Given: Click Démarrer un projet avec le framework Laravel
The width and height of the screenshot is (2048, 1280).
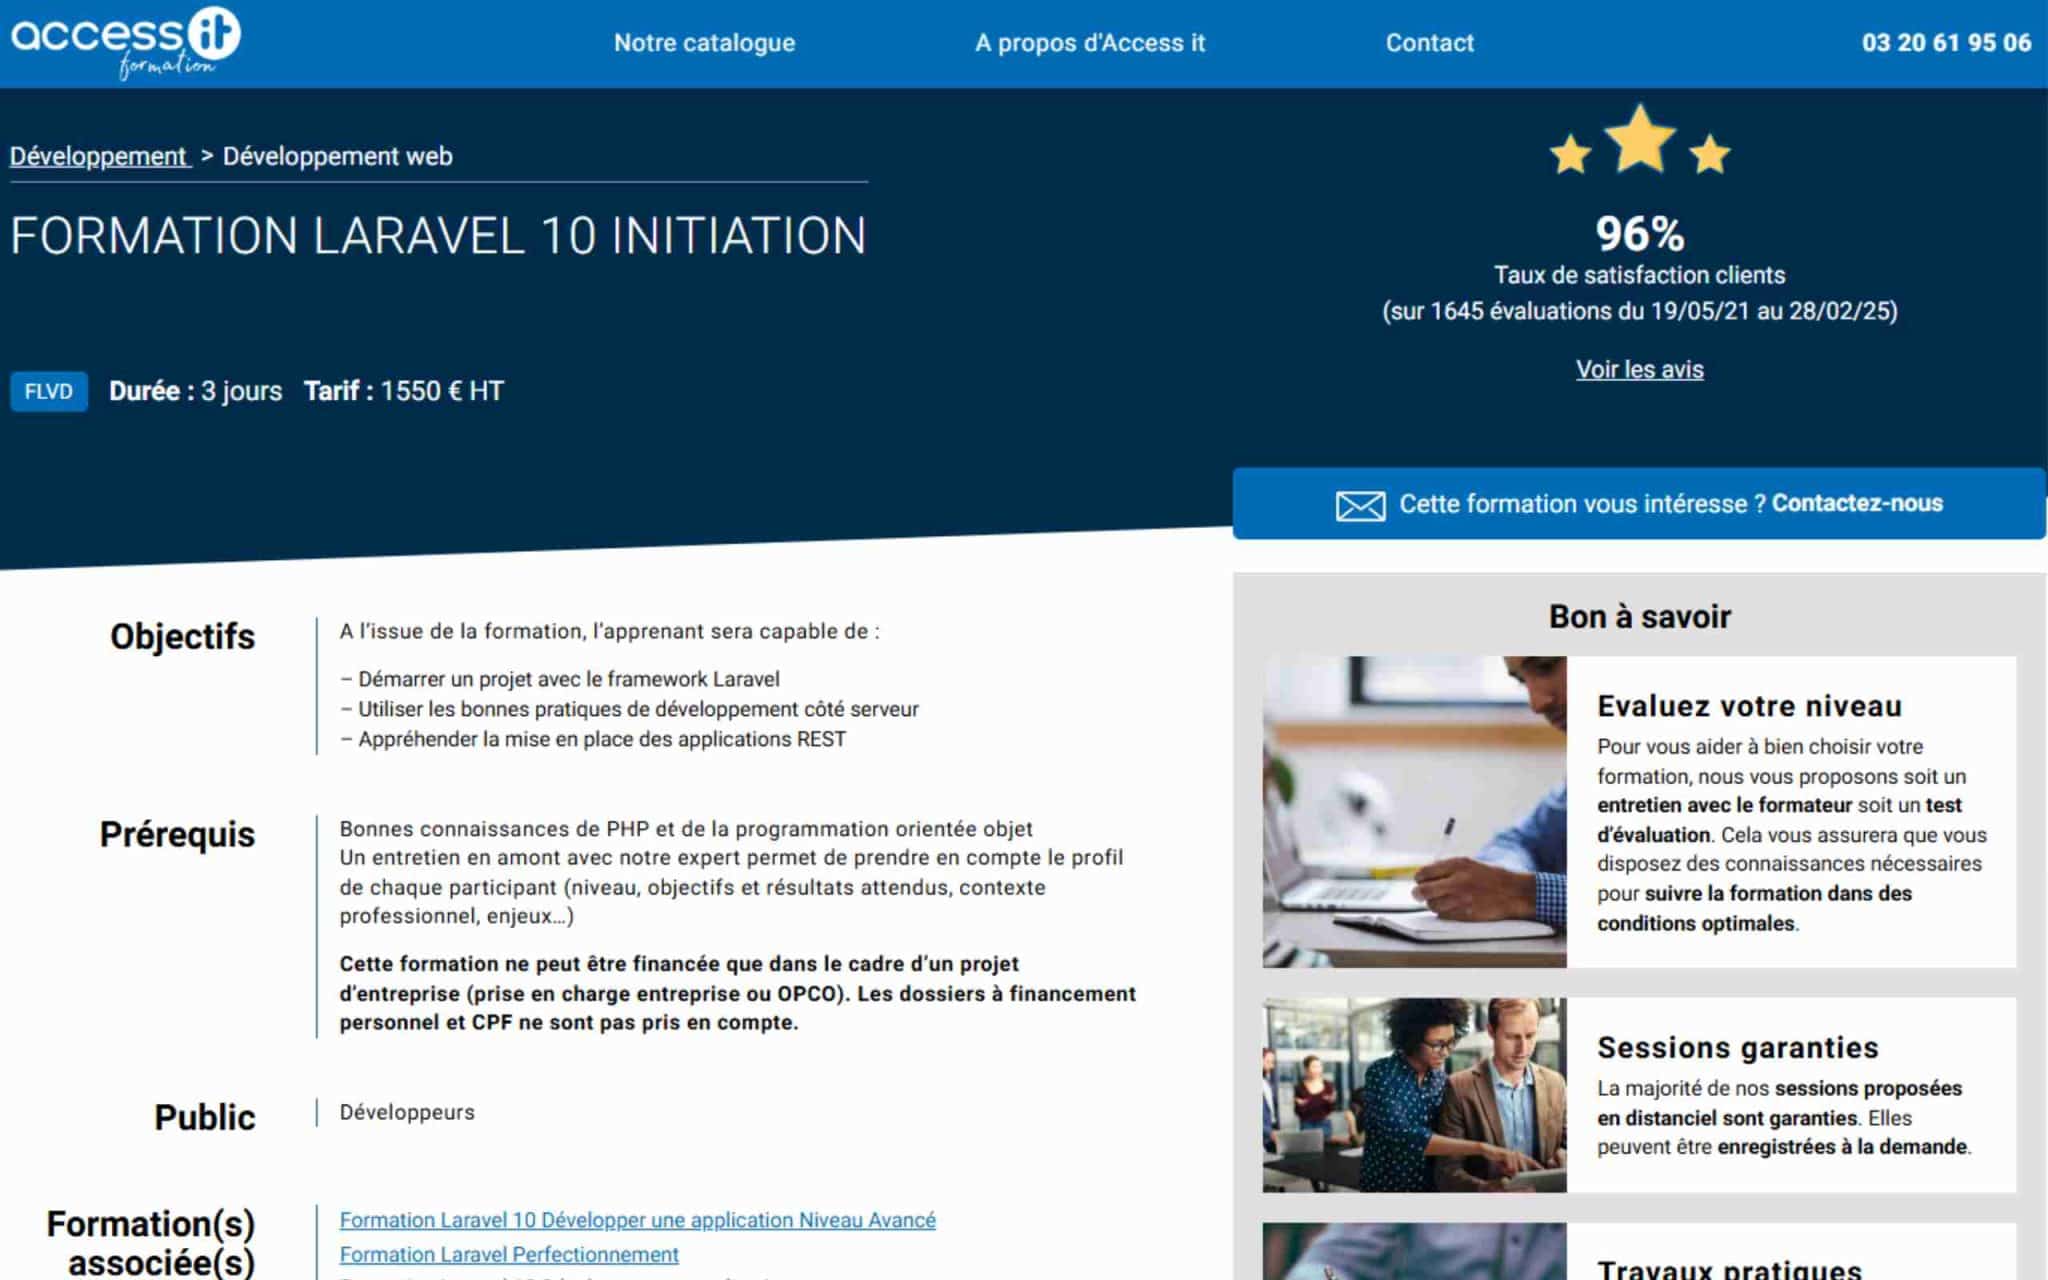Looking at the screenshot, I should click(x=560, y=679).
